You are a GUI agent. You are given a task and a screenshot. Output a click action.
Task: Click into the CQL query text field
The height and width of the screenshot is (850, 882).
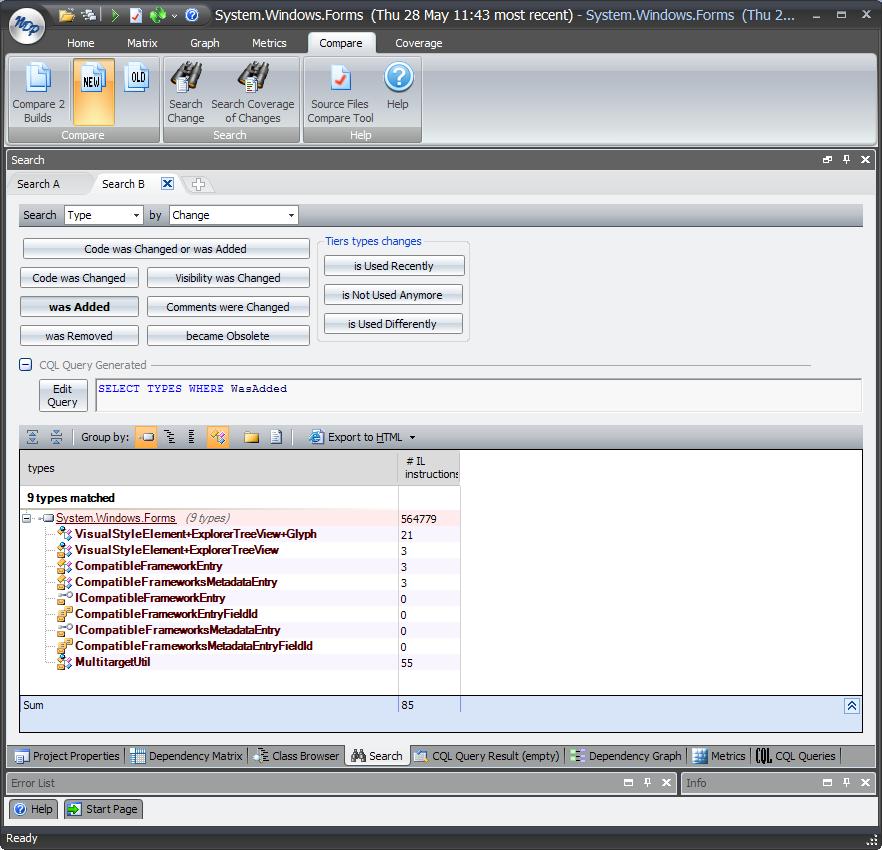point(478,395)
